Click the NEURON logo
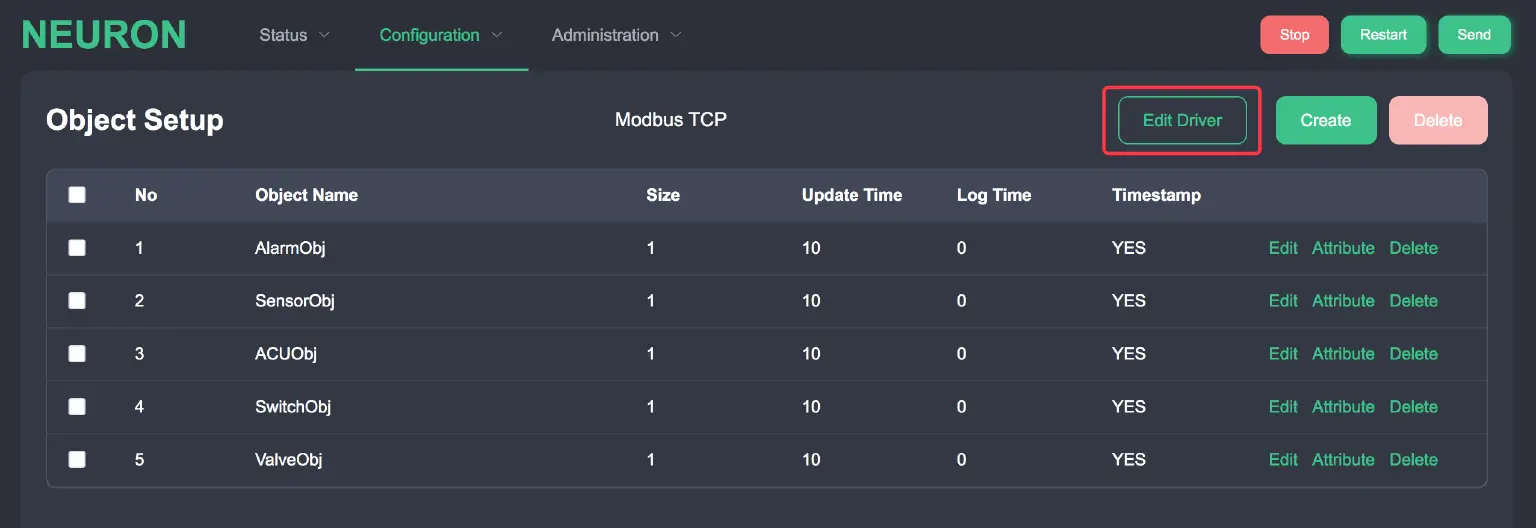 point(104,35)
